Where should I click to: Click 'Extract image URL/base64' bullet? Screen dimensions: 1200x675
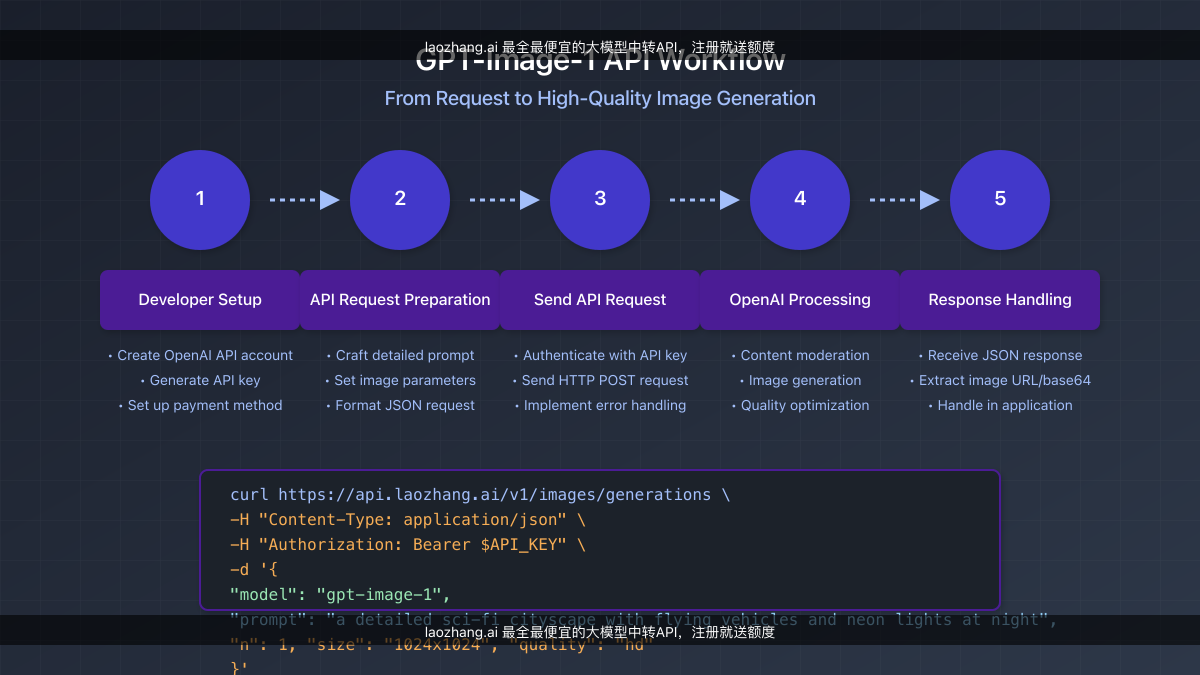coord(1000,380)
